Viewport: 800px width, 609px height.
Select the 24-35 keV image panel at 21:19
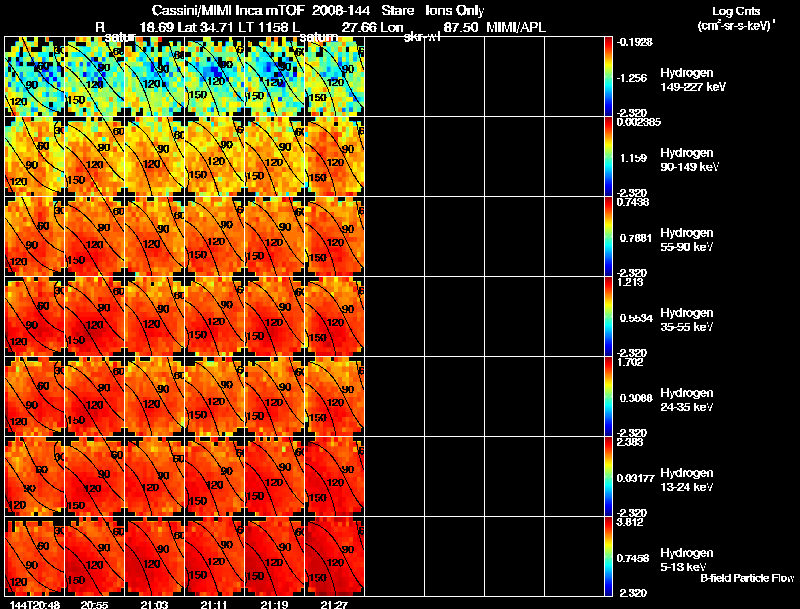click(274, 397)
